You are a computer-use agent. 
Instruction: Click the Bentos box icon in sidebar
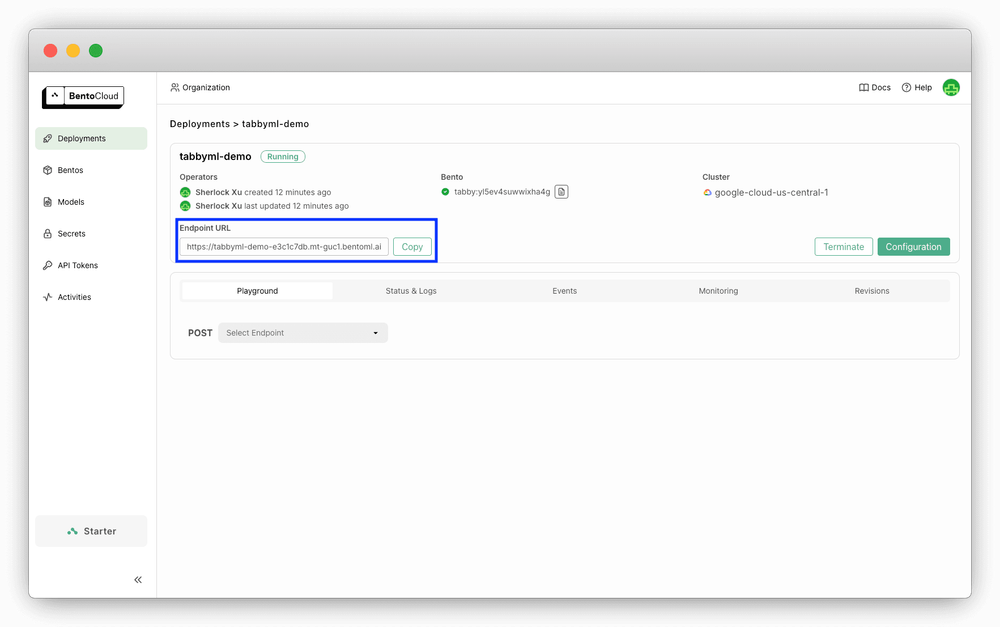pyautogui.click(x=47, y=170)
